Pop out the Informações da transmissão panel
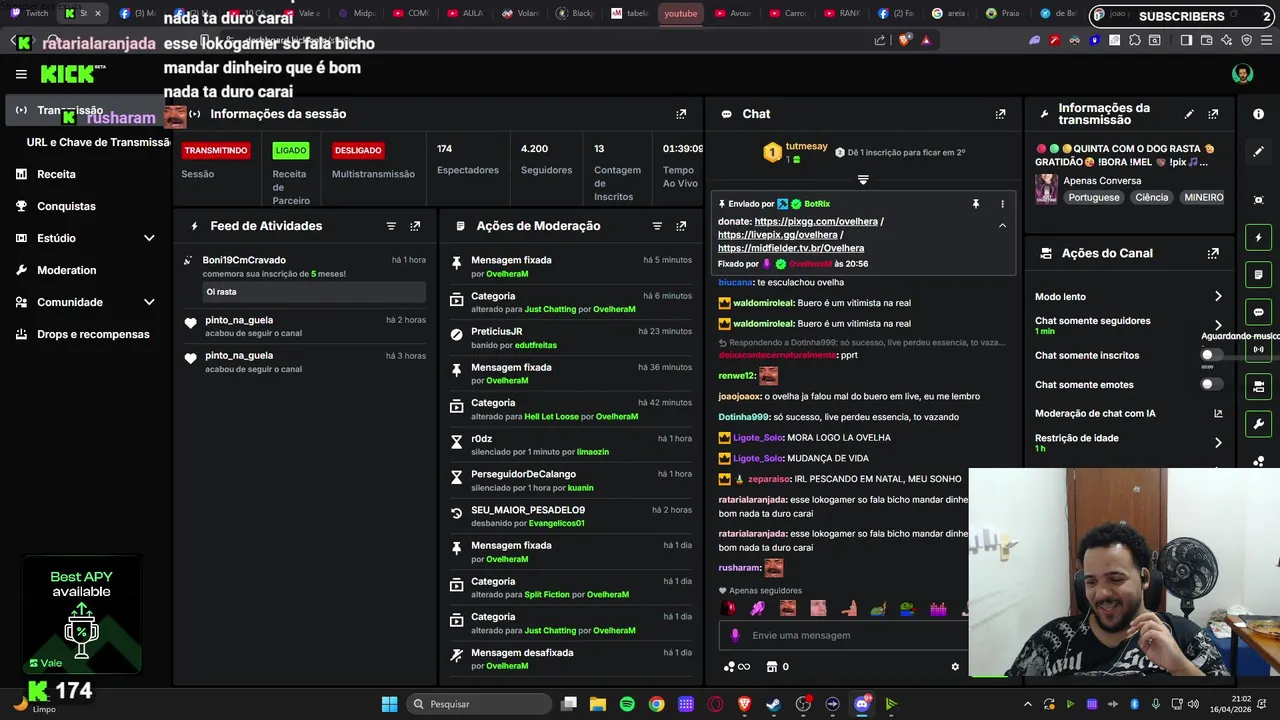The image size is (1280, 720). [x=1213, y=114]
